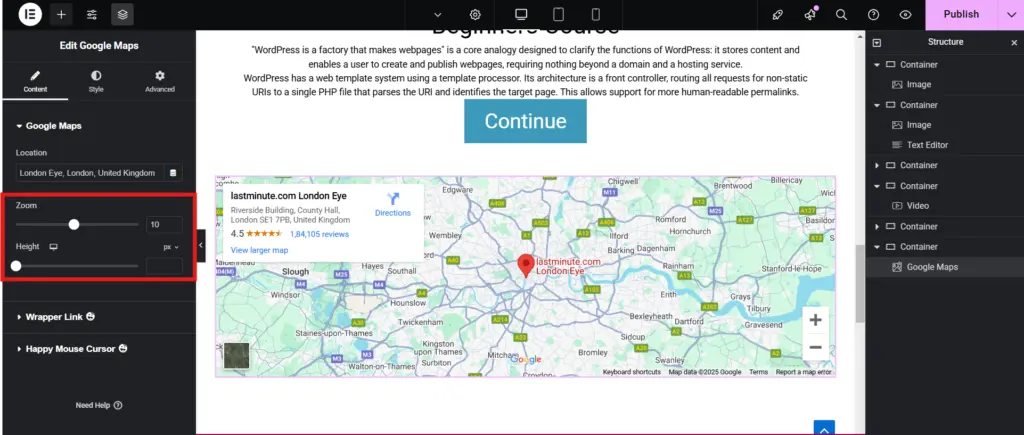Zoom in the map with plus
The height and width of the screenshot is (435, 1024).
click(815, 320)
